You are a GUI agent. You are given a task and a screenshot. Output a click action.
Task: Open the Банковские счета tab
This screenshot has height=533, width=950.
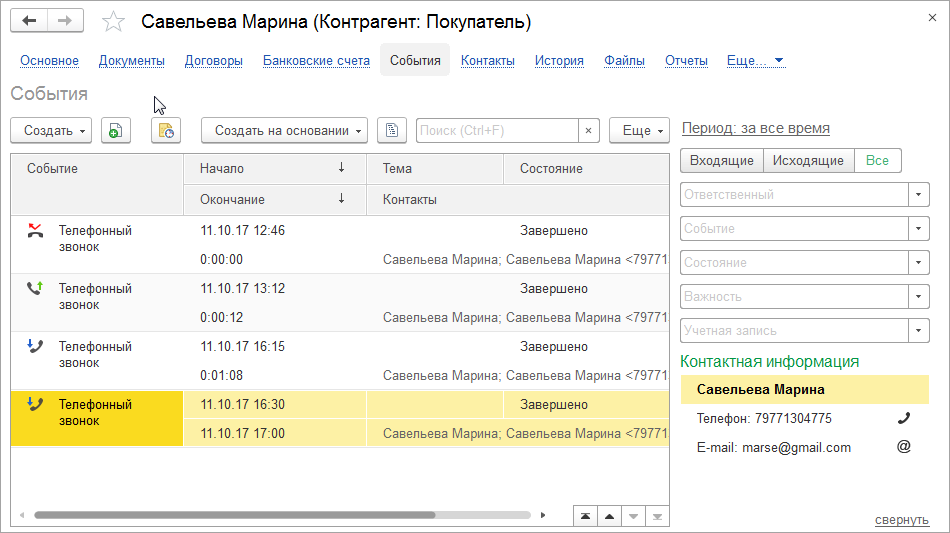pyautogui.click(x=316, y=60)
